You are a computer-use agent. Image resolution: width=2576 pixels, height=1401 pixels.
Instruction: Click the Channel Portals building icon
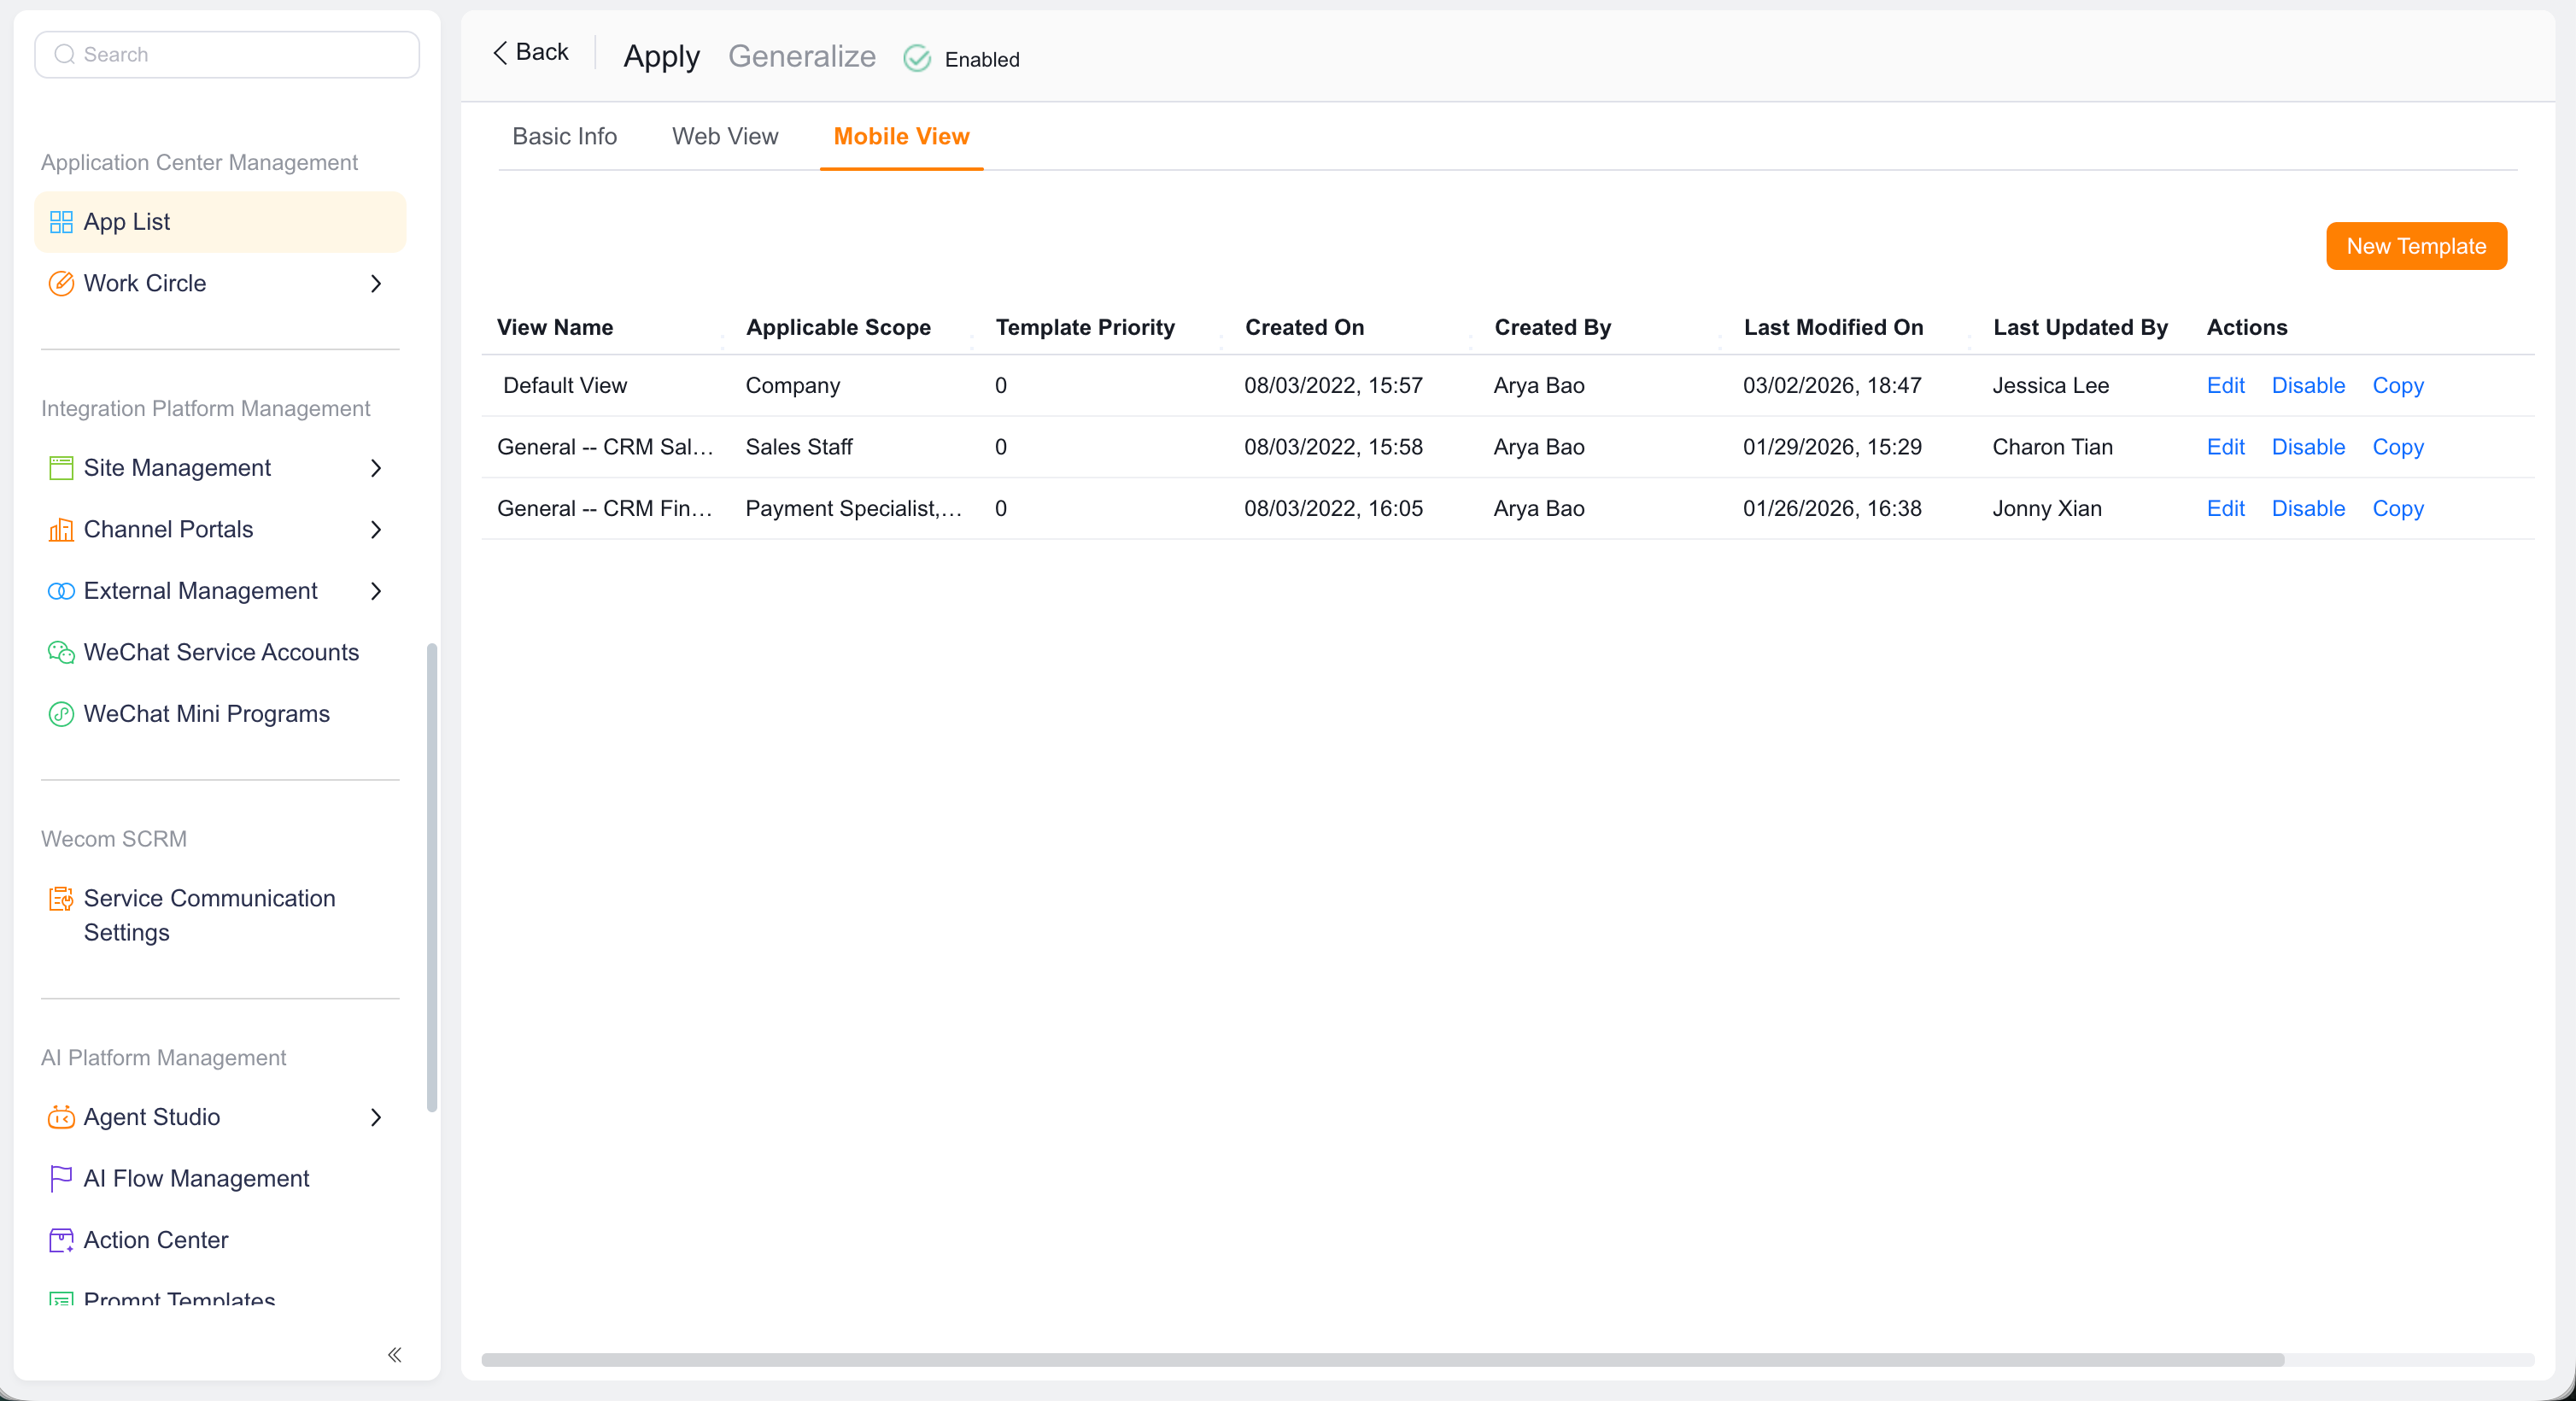[x=61, y=529]
